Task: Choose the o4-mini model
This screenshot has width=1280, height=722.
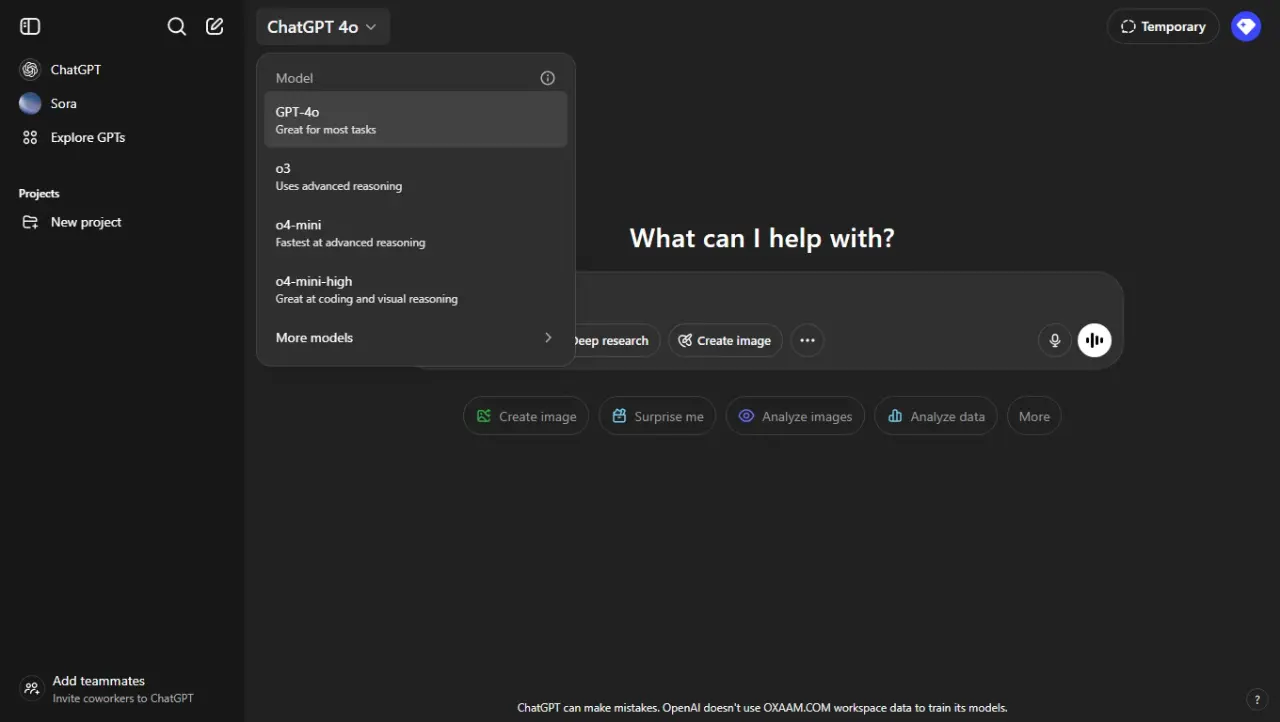Action: pos(415,233)
